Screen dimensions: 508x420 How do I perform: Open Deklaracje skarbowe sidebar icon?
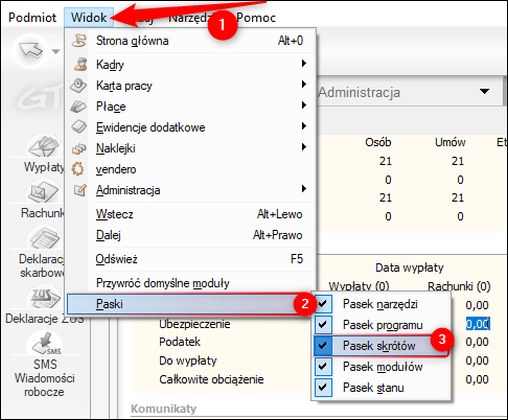(45, 237)
